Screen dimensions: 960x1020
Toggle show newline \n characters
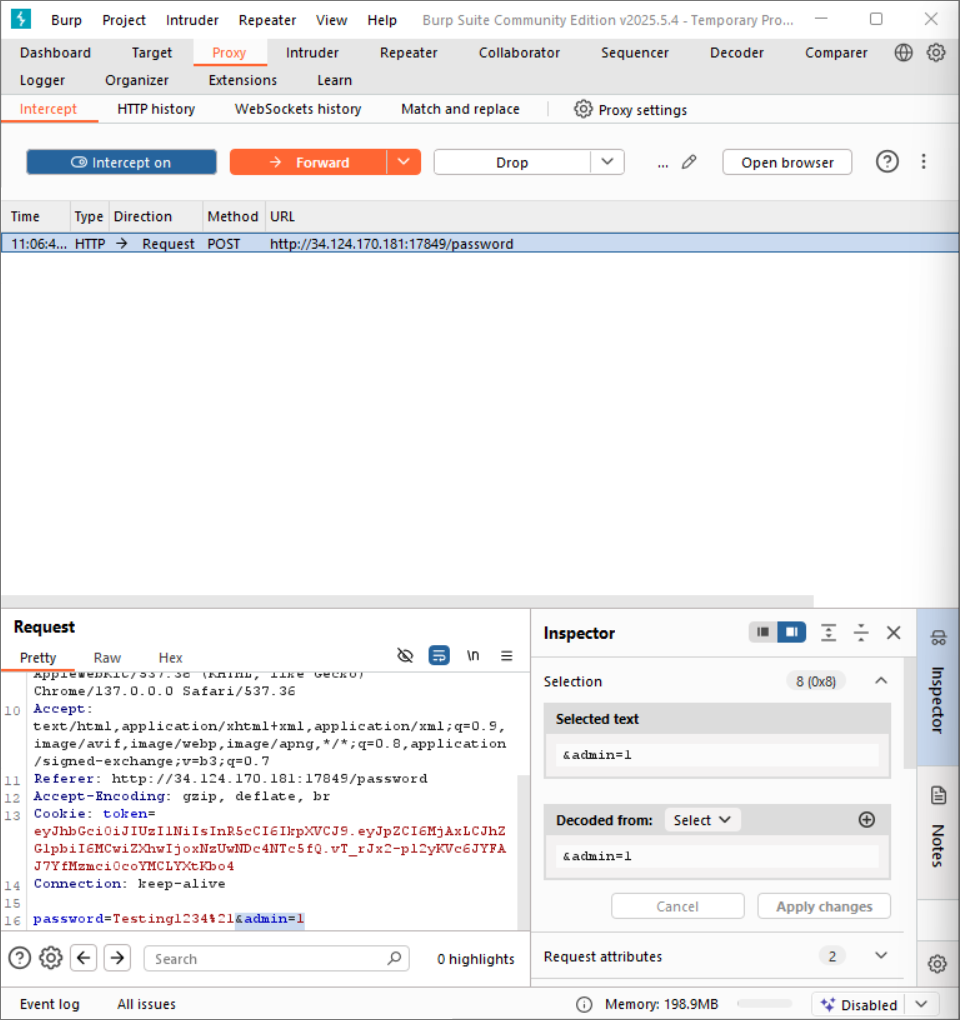tap(473, 655)
